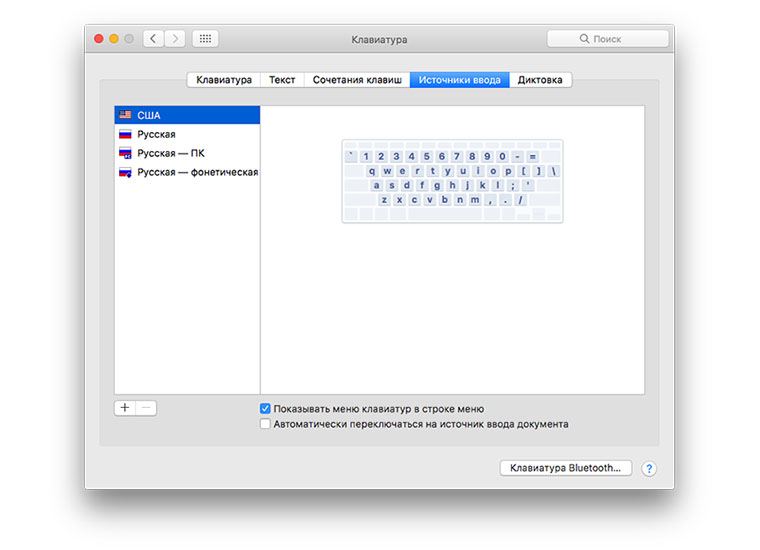Click the flag icon beside Русская
The image size is (760, 550).
[126, 134]
